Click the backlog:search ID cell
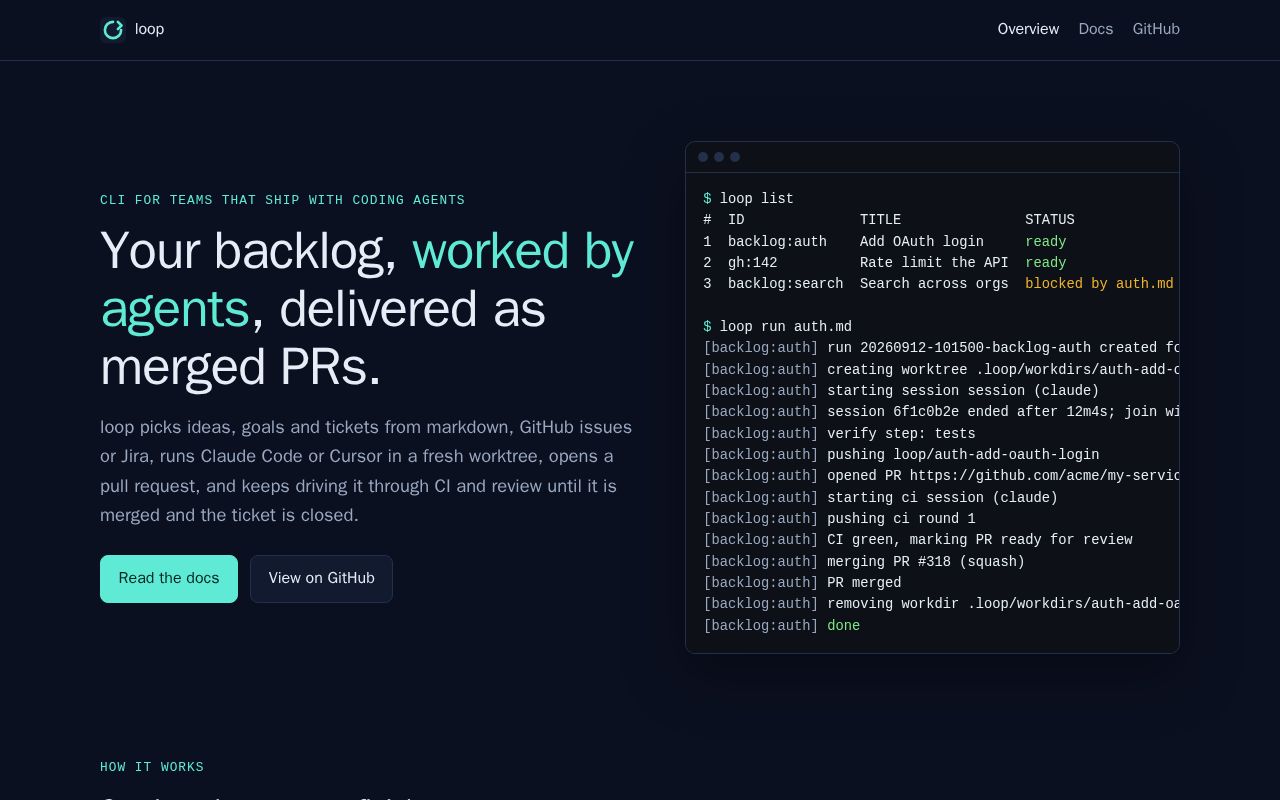This screenshot has height=800, width=1280. (785, 284)
